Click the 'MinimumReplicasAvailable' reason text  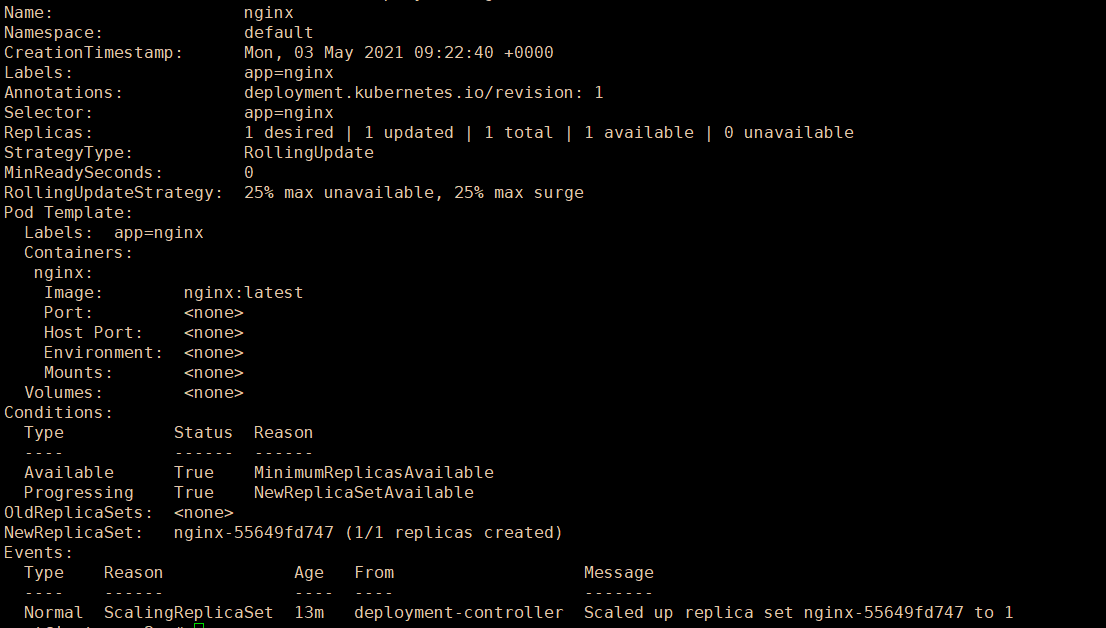[x=373, y=473]
